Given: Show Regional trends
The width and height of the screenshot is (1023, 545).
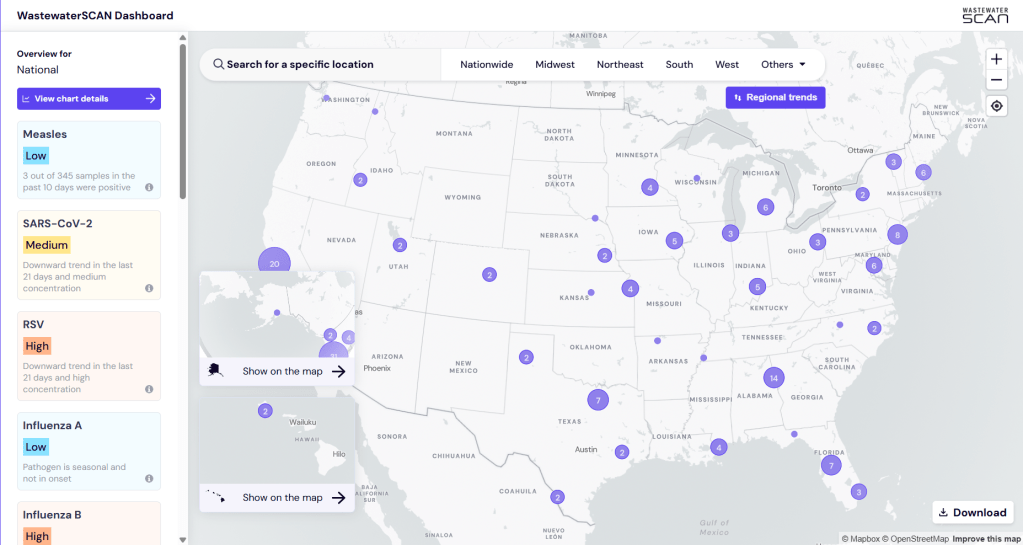Looking at the screenshot, I should 775,98.
